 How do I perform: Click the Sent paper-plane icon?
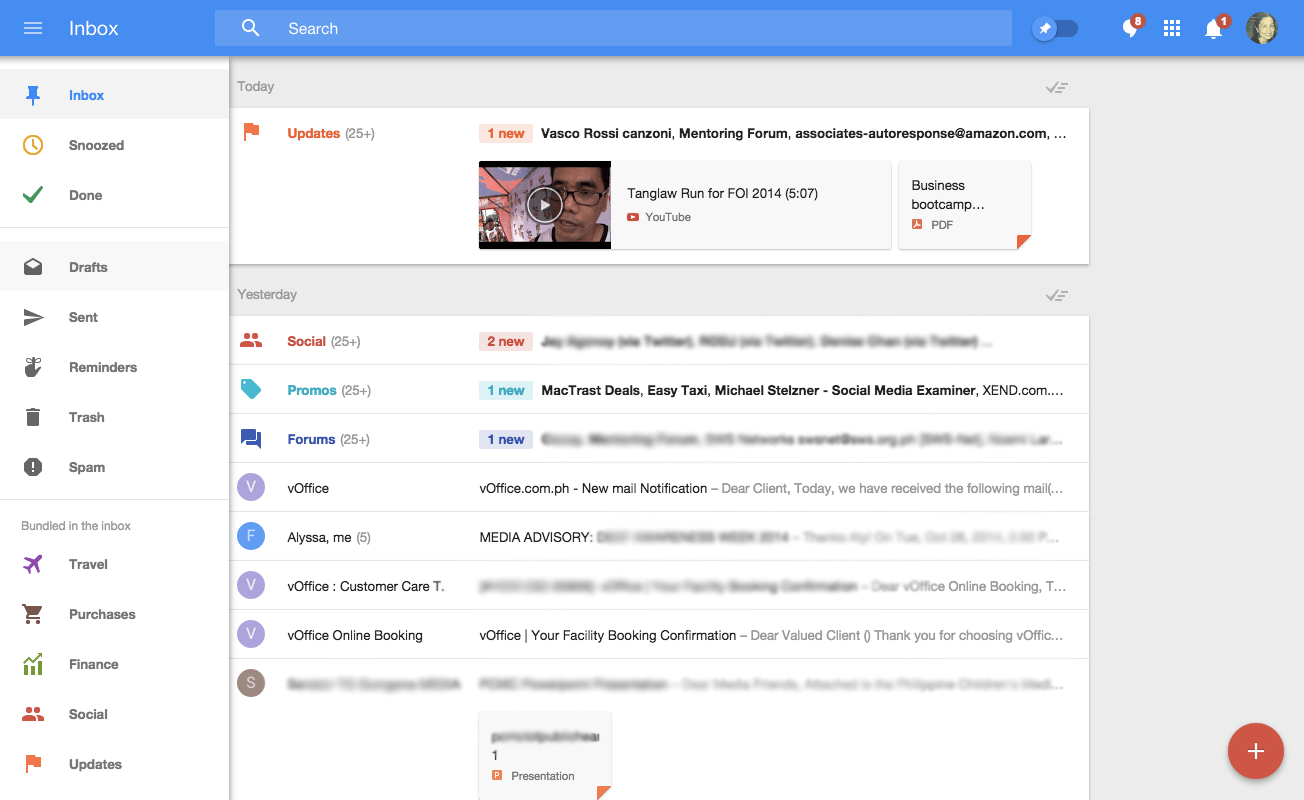pyautogui.click(x=33, y=317)
